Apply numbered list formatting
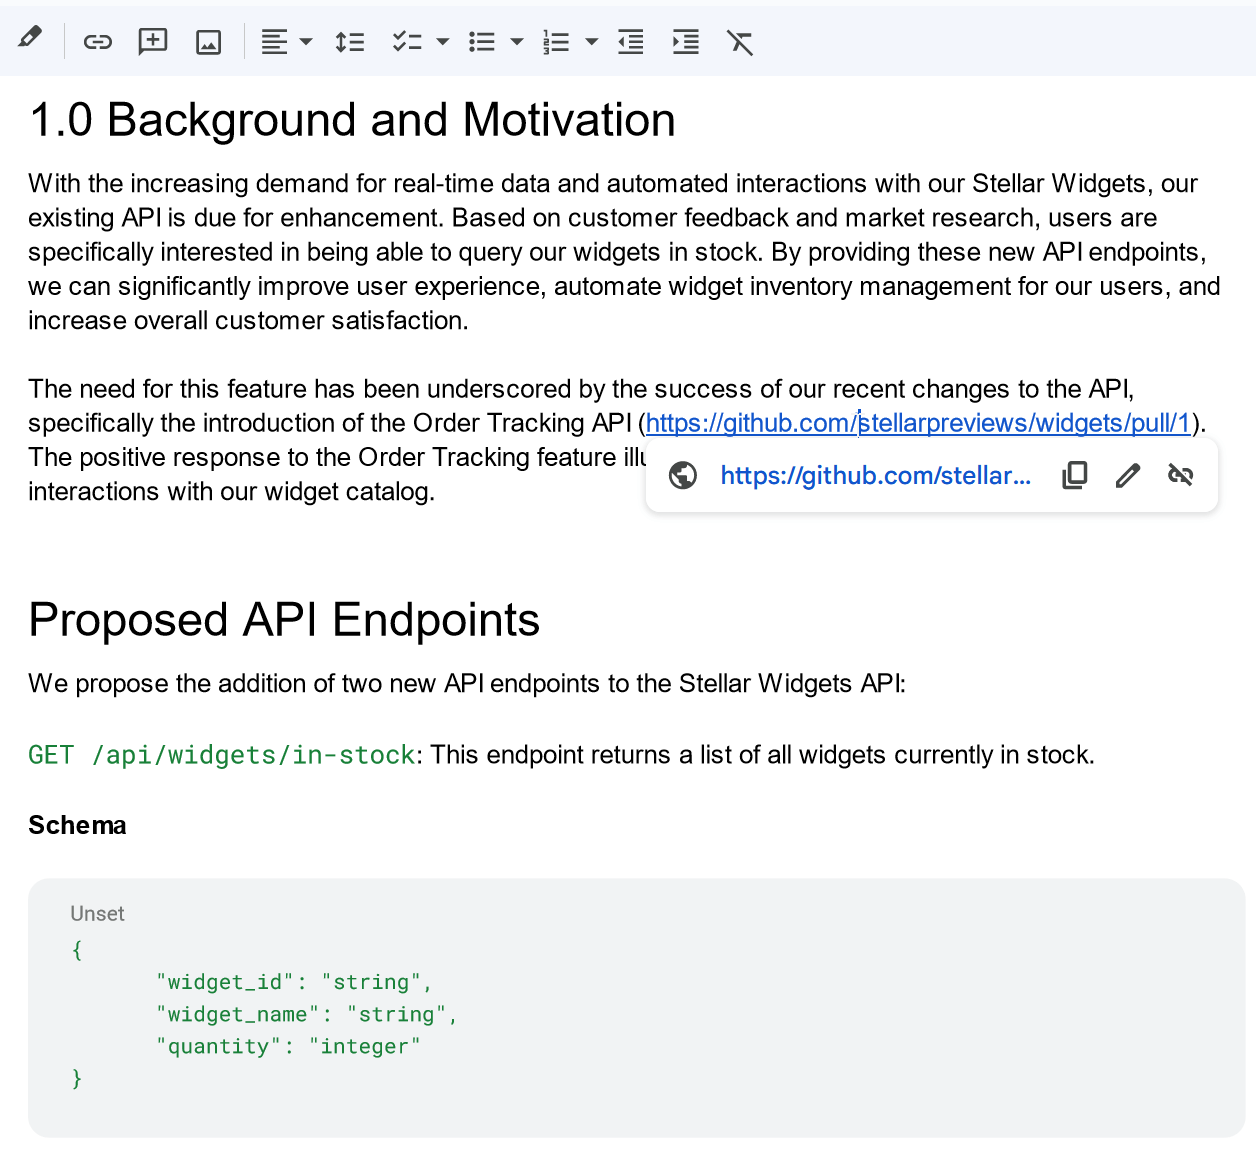 [x=556, y=42]
